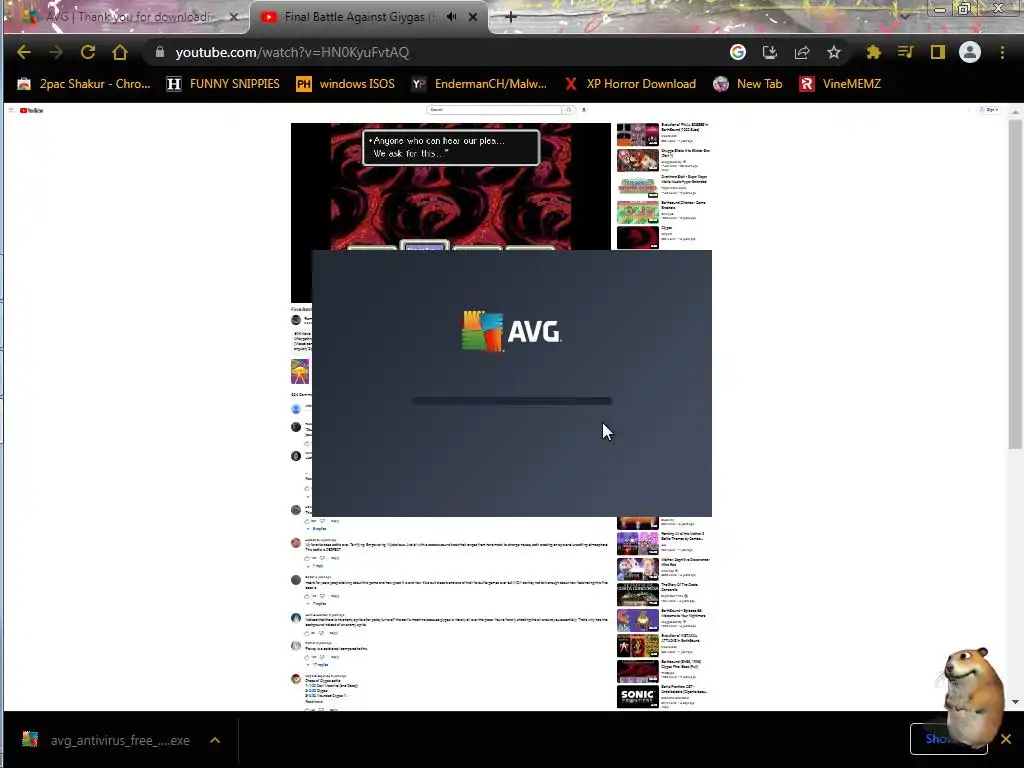
Task: Open the Mario thumbnail recommended video
Action: coord(637,160)
